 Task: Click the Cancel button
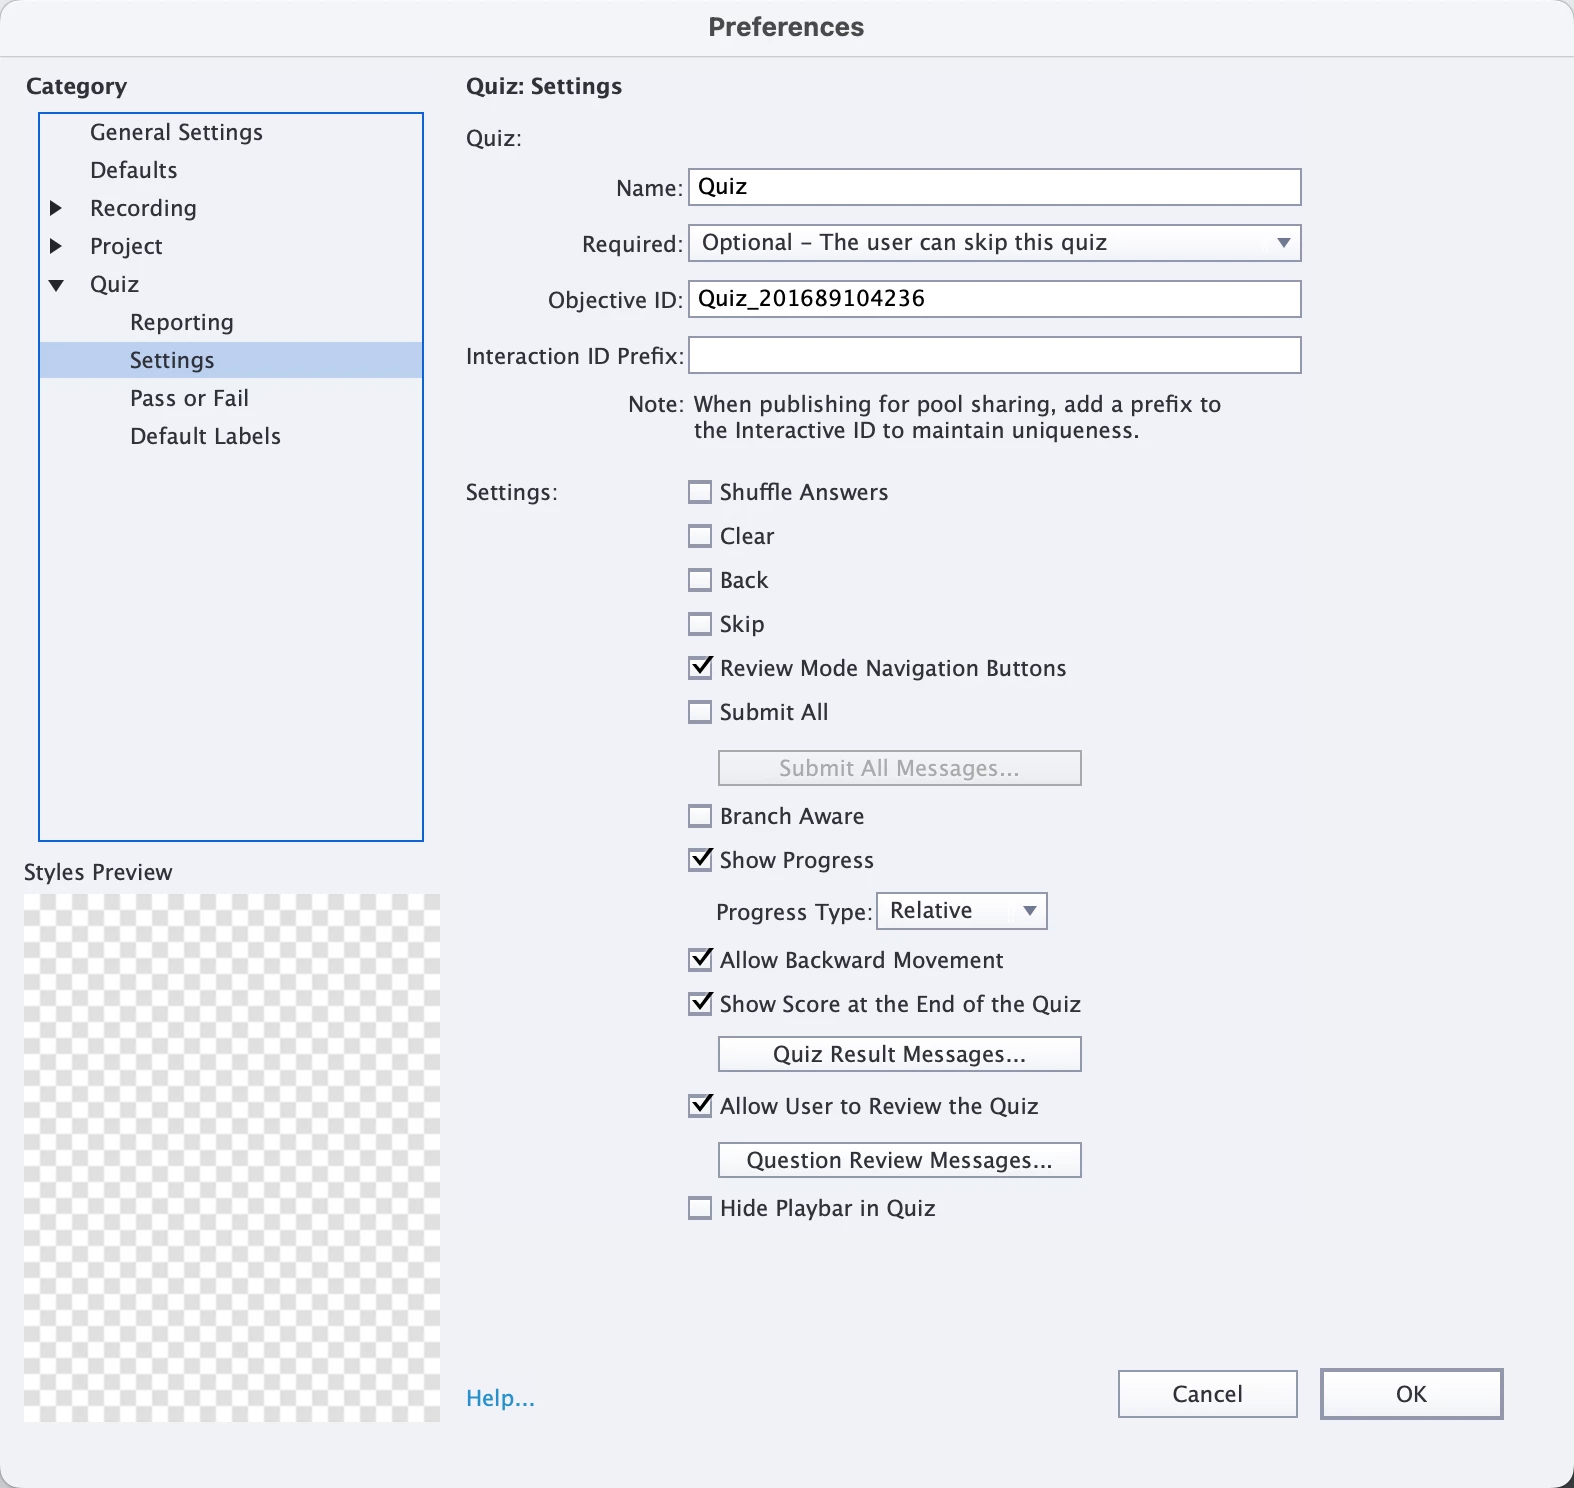pyautogui.click(x=1208, y=1394)
